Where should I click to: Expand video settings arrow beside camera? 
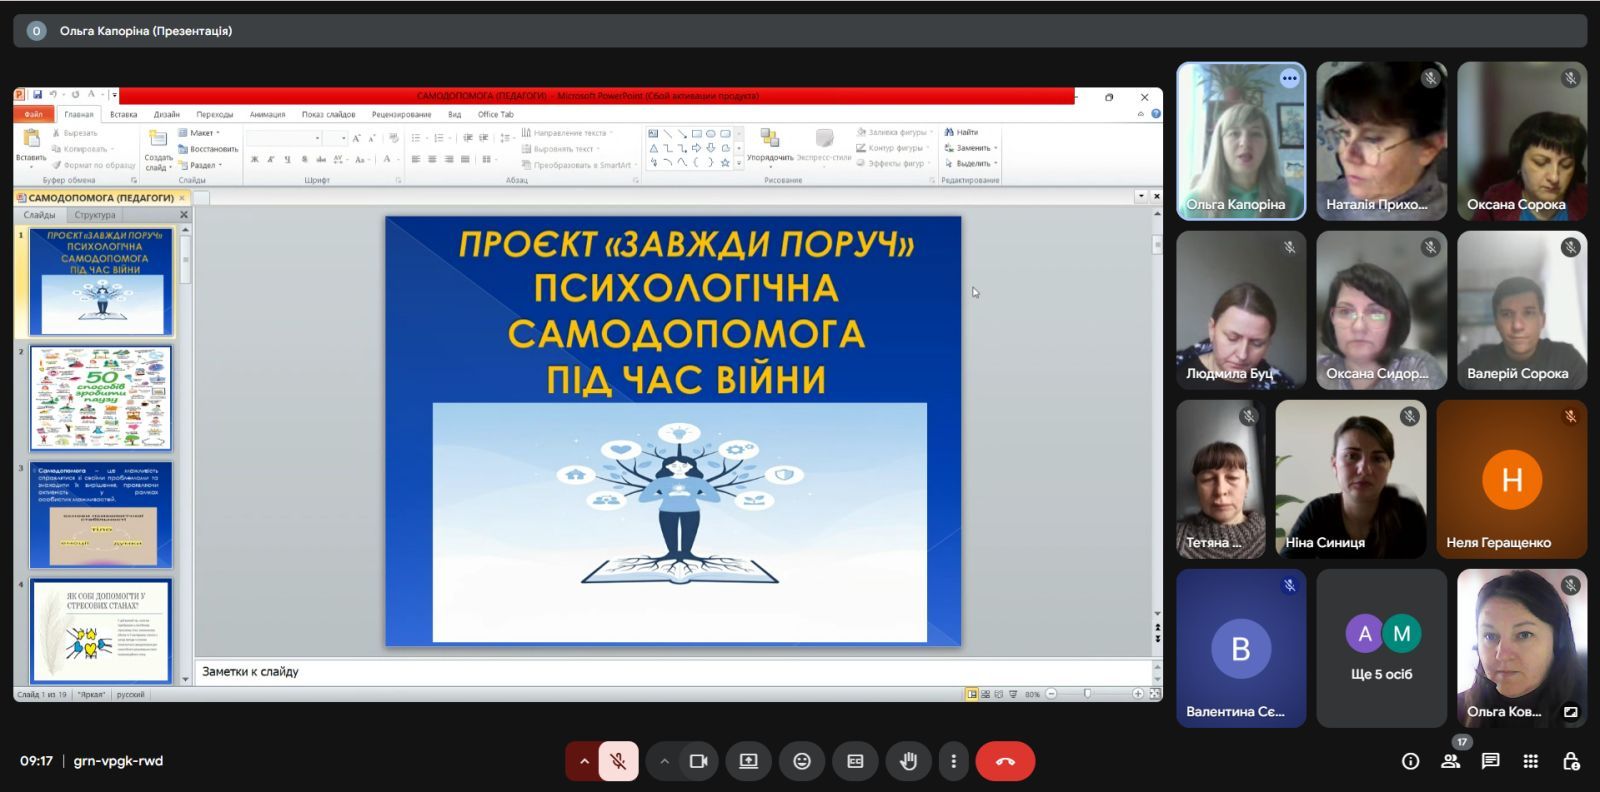[x=664, y=761]
